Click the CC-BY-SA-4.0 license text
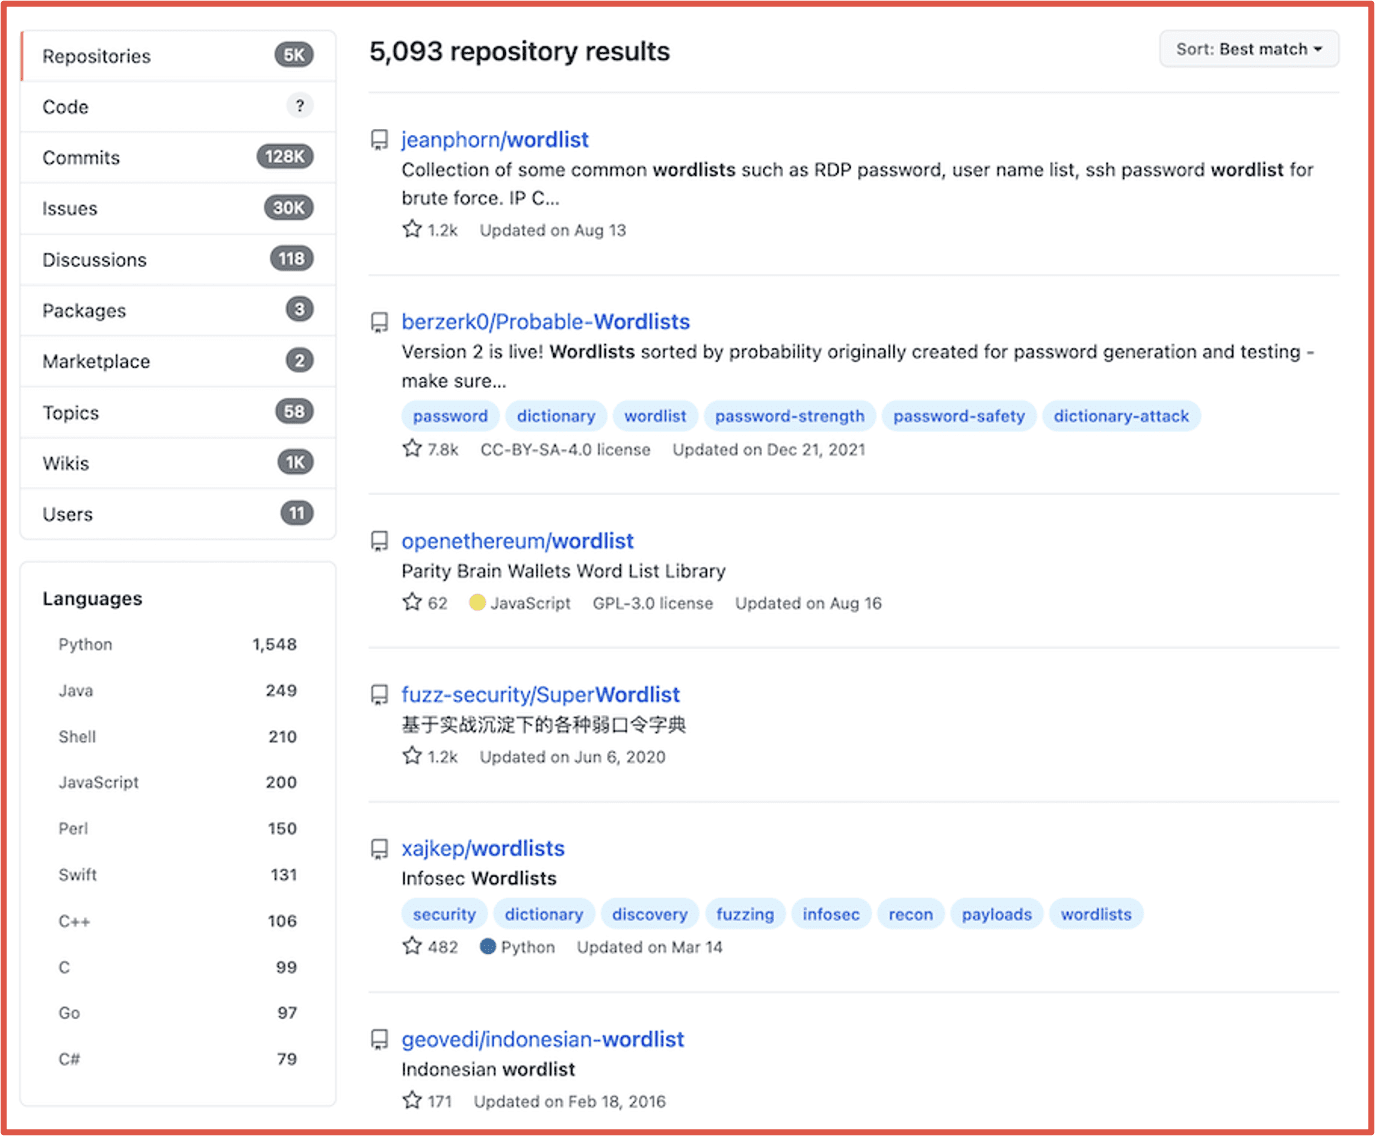 click(x=565, y=450)
